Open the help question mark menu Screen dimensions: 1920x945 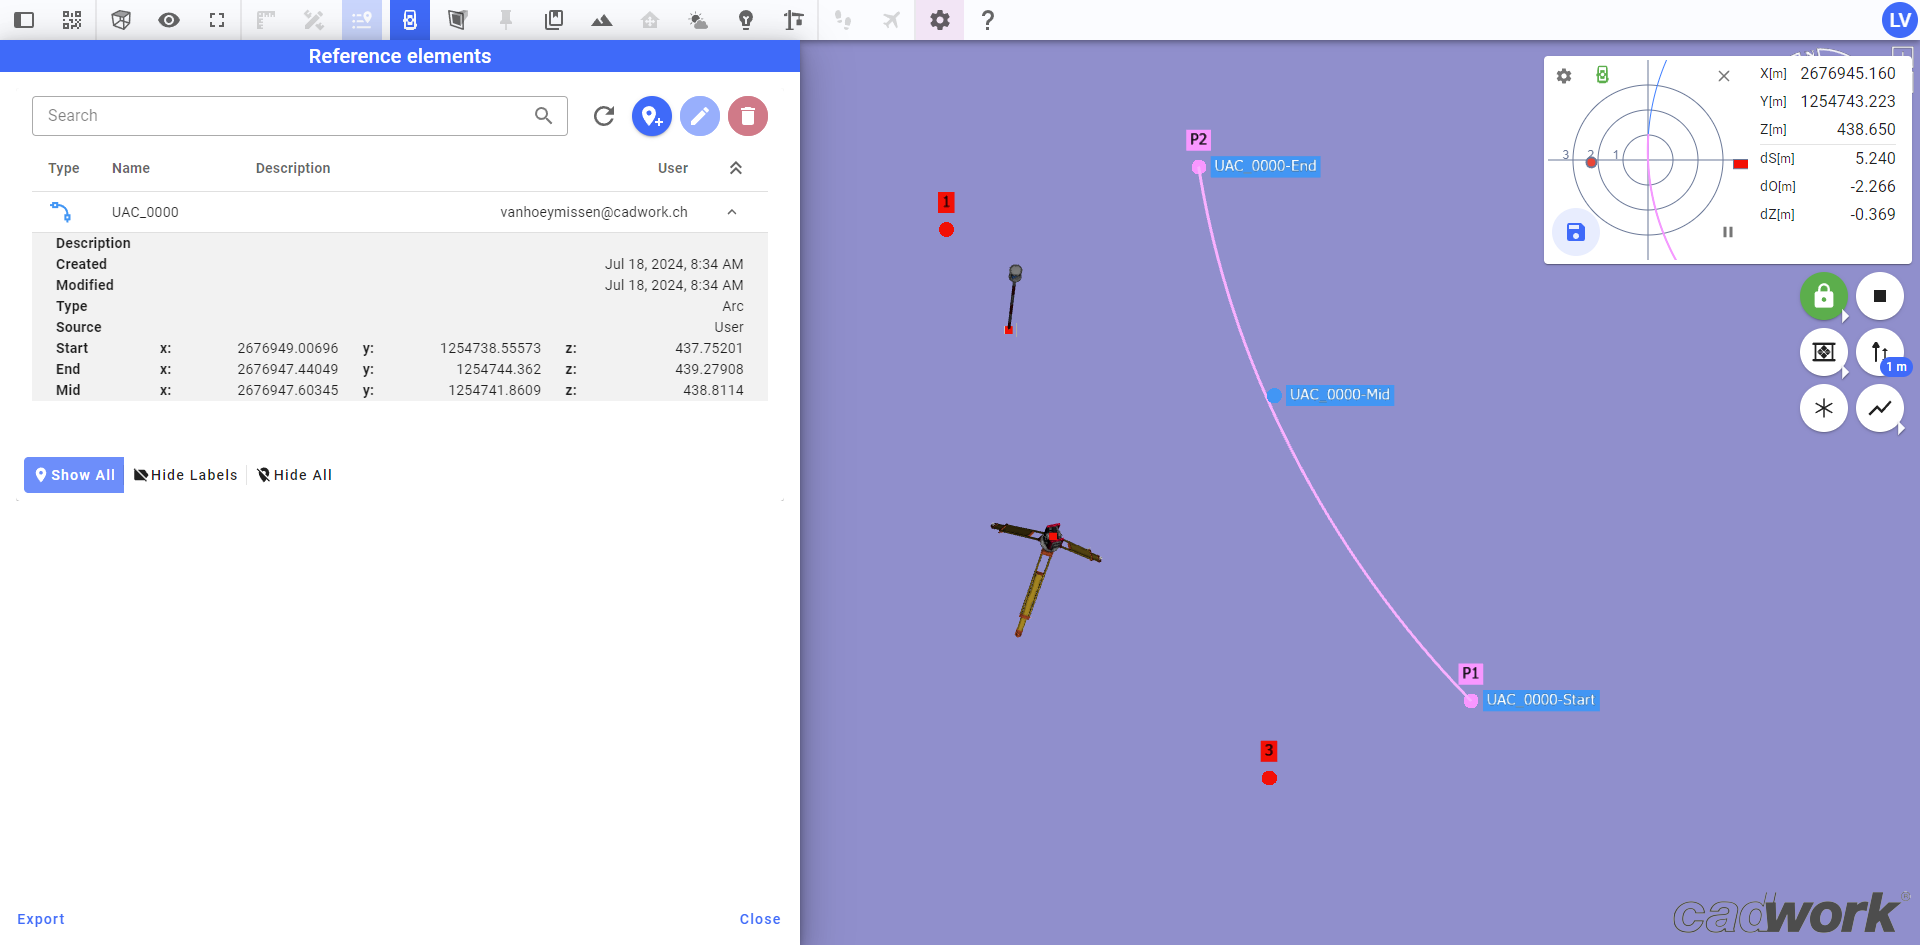pos(987,20)
